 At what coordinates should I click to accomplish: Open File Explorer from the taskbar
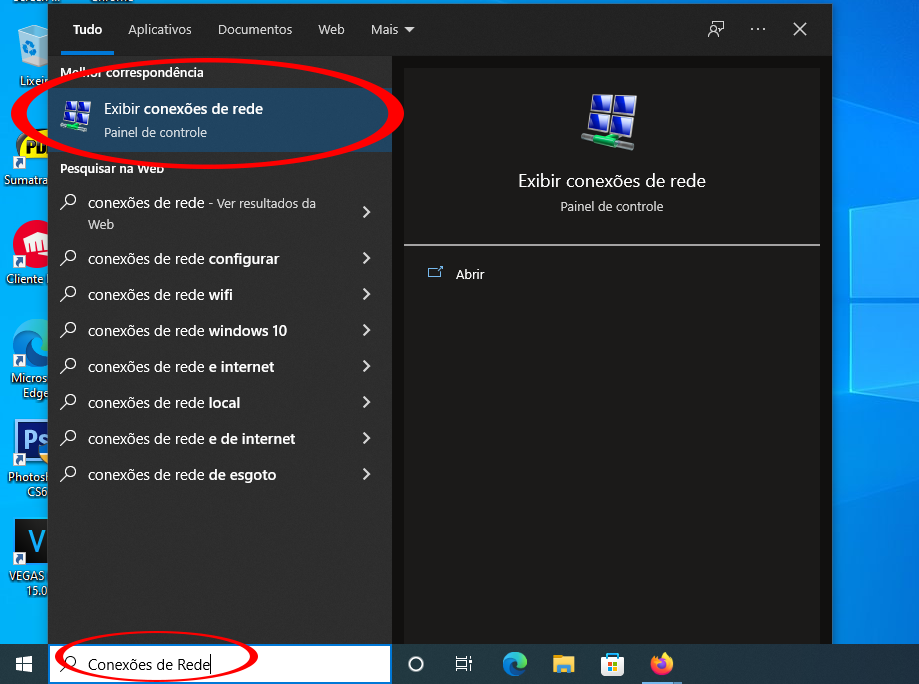coord(562,663)
